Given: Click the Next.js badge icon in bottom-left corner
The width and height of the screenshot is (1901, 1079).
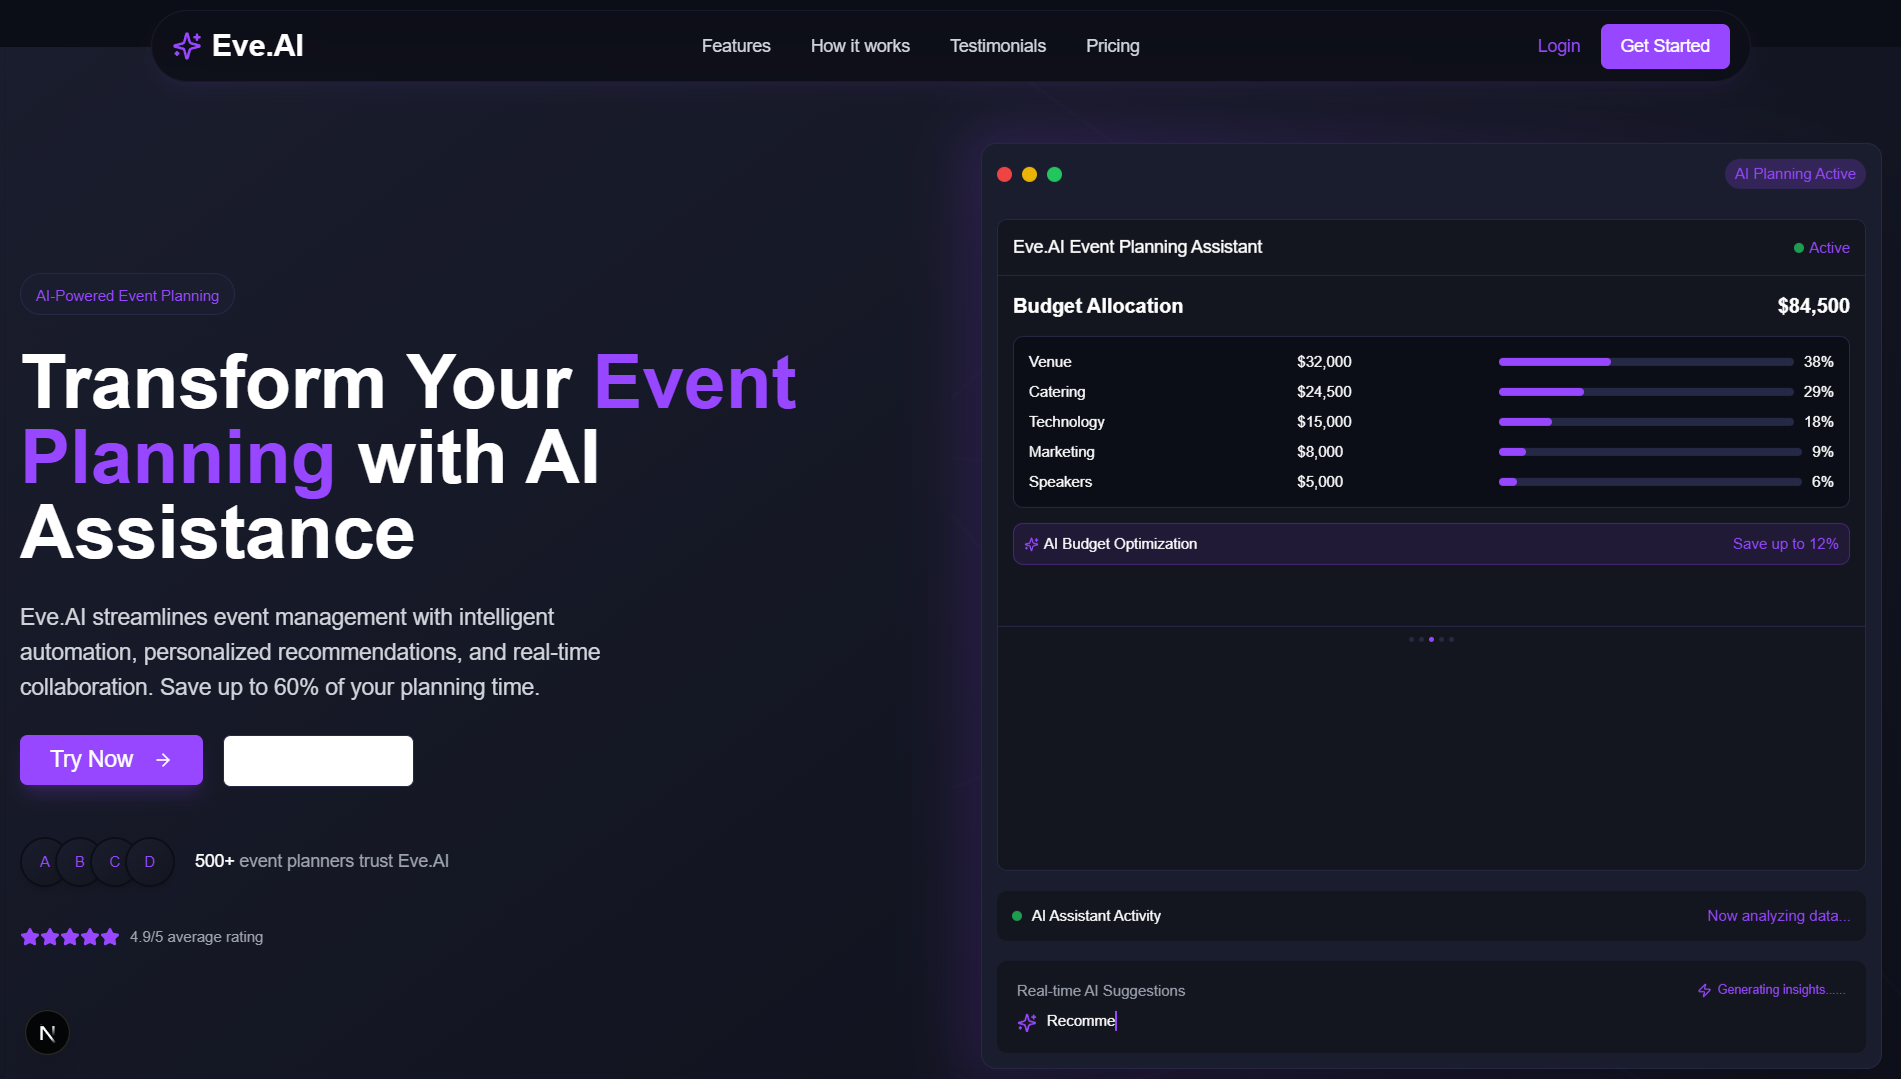Looking at the screenshot, I should tap(47, 1031).
